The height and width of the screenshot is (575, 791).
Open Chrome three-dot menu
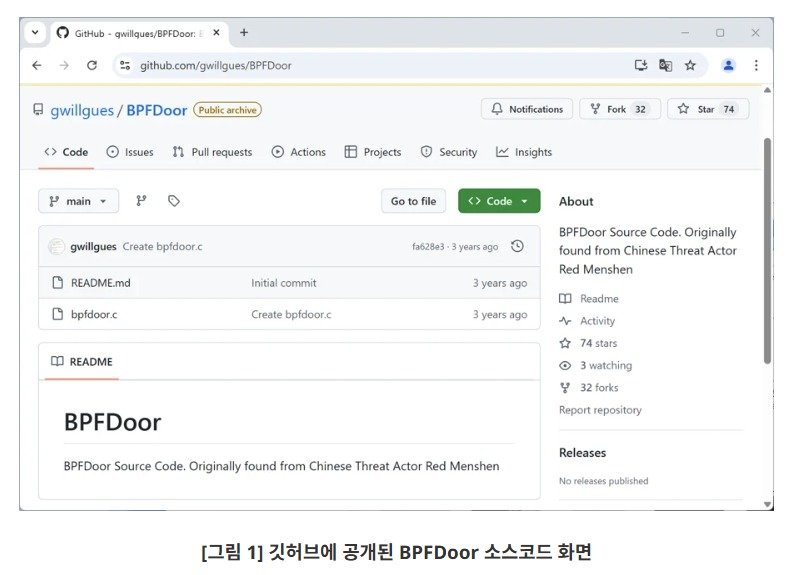click(756, 65)
